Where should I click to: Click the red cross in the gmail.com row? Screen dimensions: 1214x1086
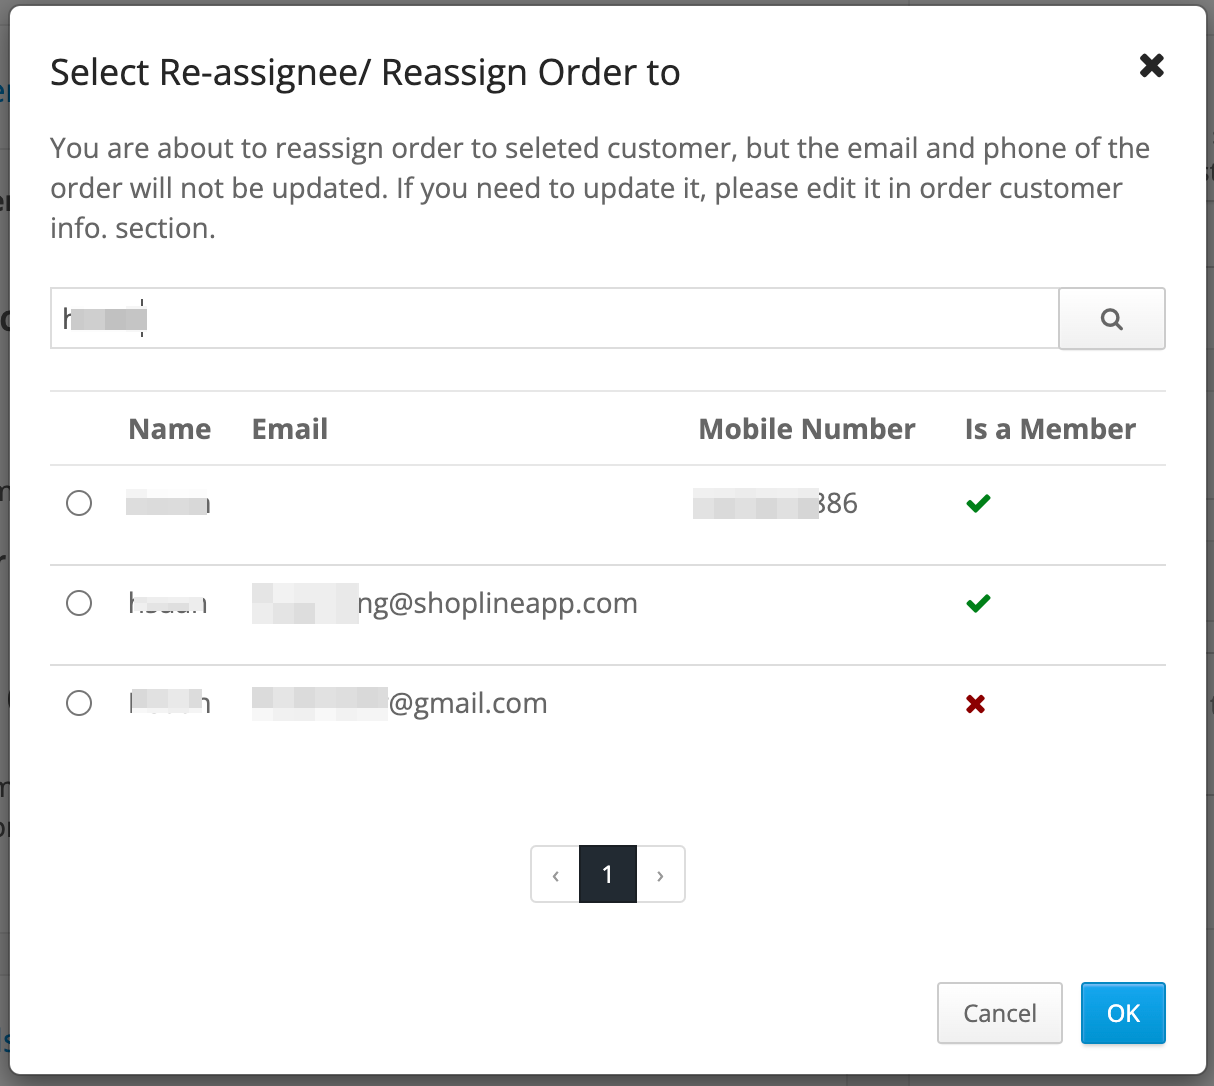(x=976, y=704)
